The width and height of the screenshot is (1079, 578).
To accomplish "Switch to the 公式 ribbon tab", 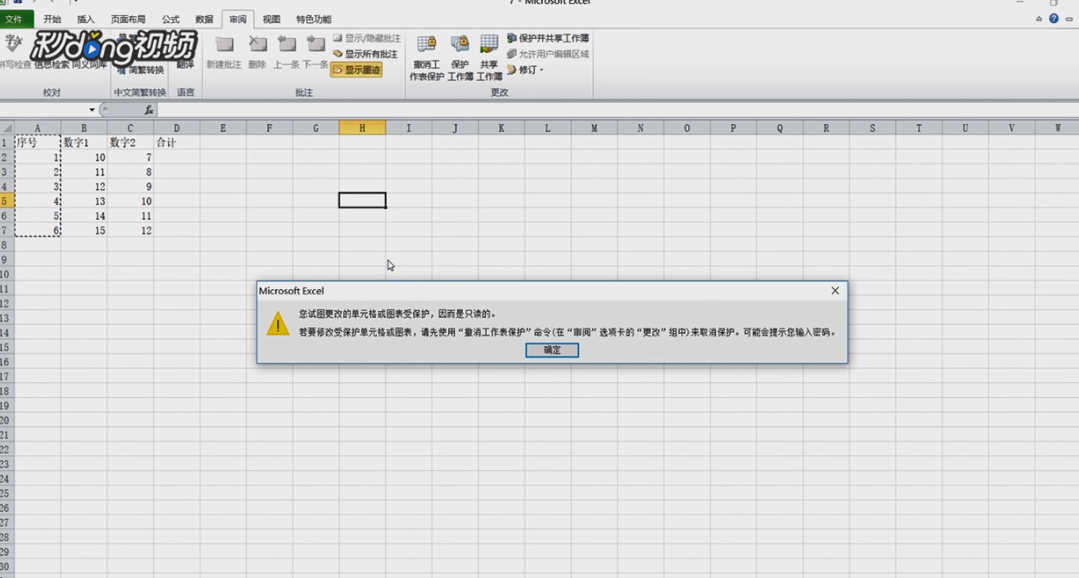I will 171,19.
